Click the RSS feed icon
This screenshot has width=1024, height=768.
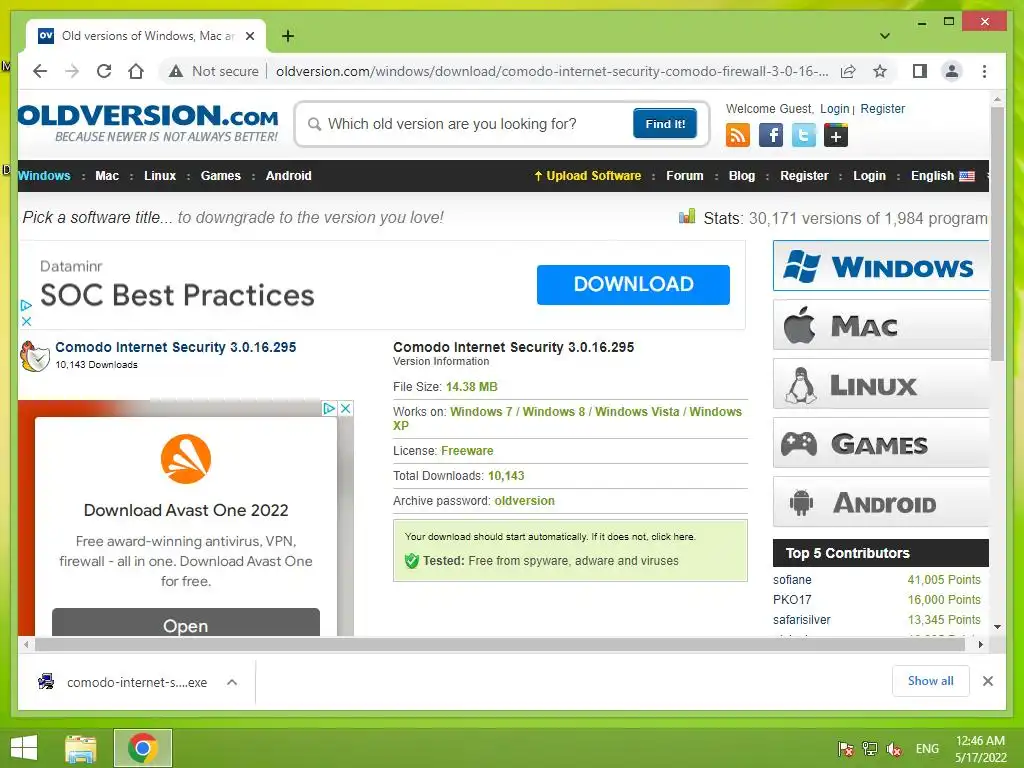(737, 136)
